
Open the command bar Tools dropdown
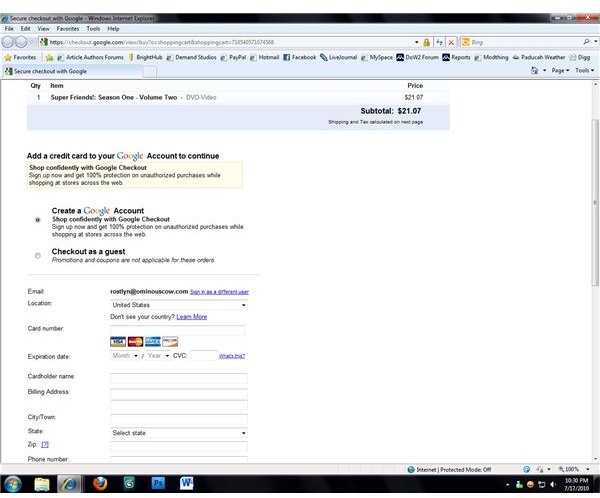[584, 70]
